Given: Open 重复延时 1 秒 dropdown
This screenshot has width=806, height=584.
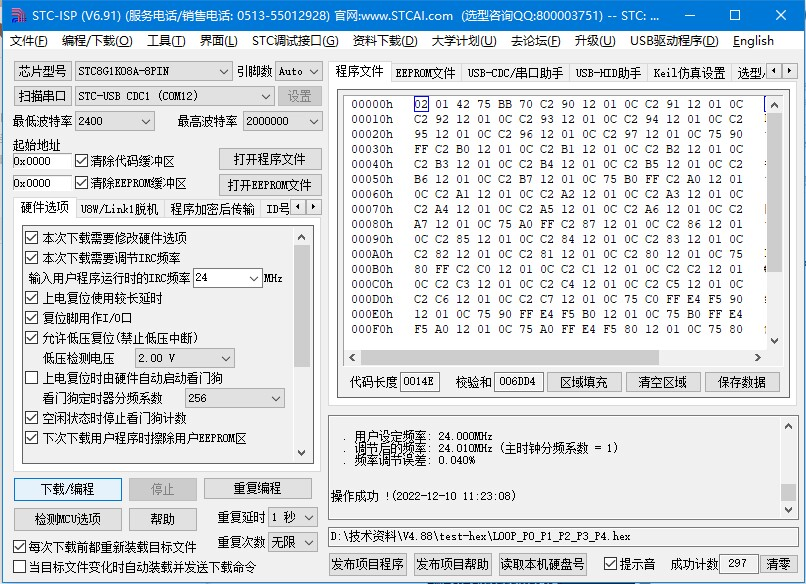Looking at the screenshot, I should pyautogui.click(x=292, y=517).
